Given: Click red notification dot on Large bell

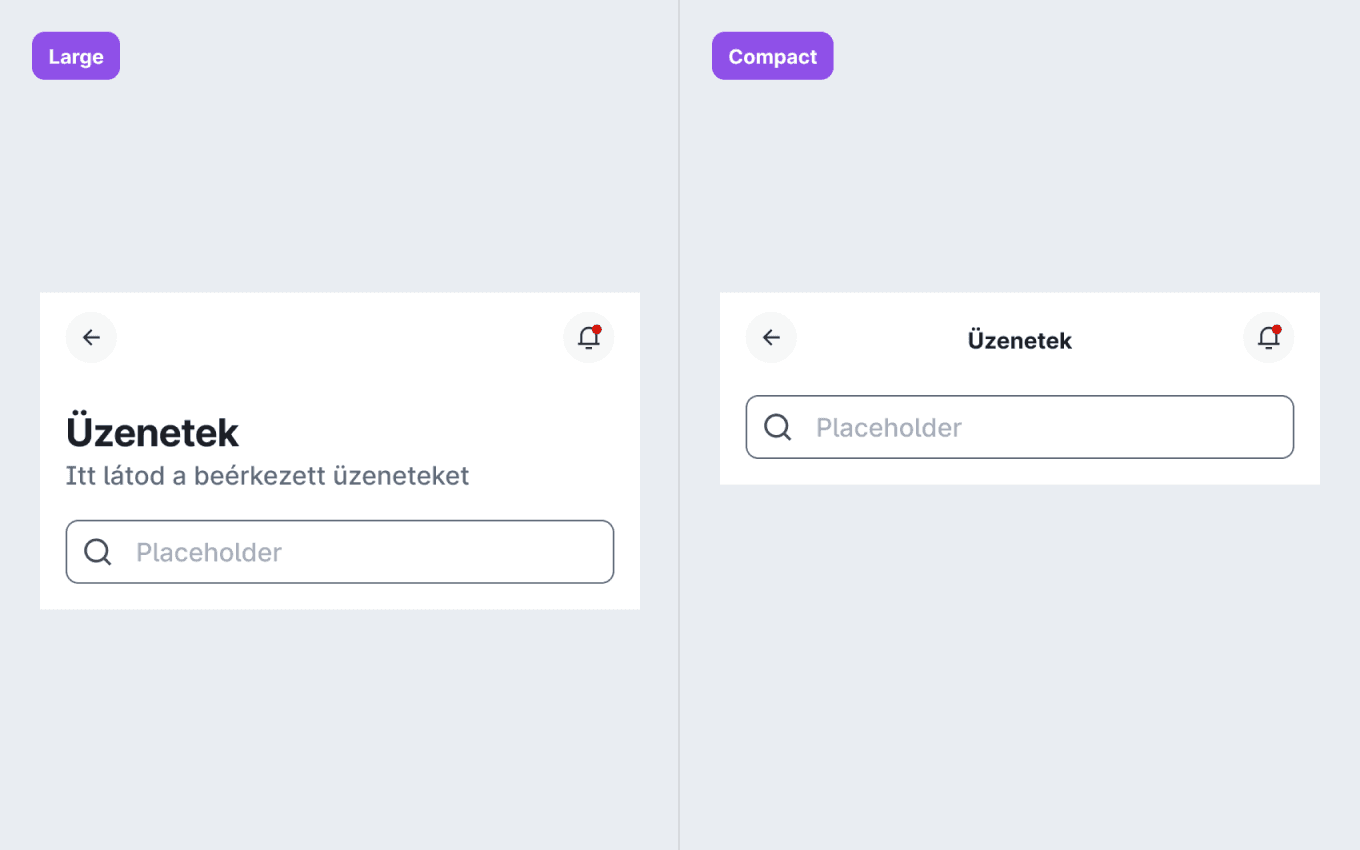Looking at the screenshot, I should coord(597,329).
